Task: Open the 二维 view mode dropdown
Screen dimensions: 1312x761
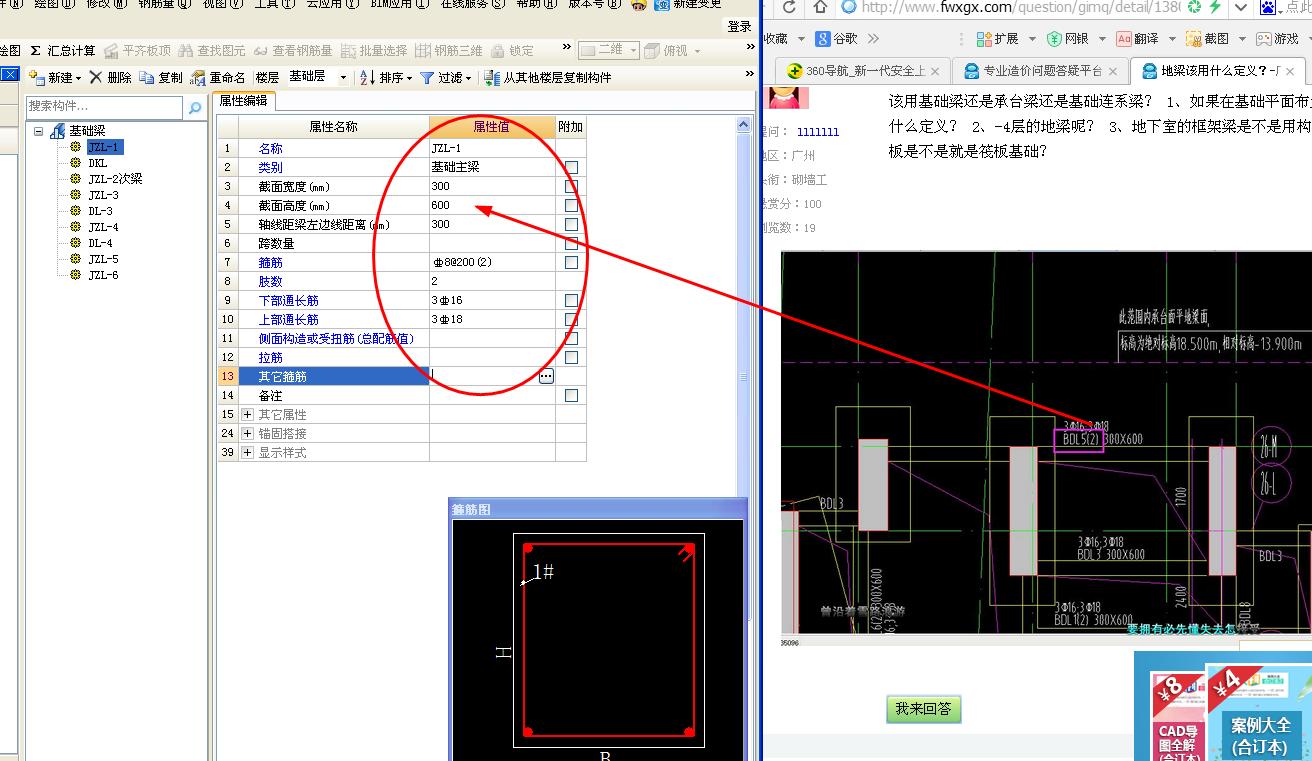Action: coord(631,50)
